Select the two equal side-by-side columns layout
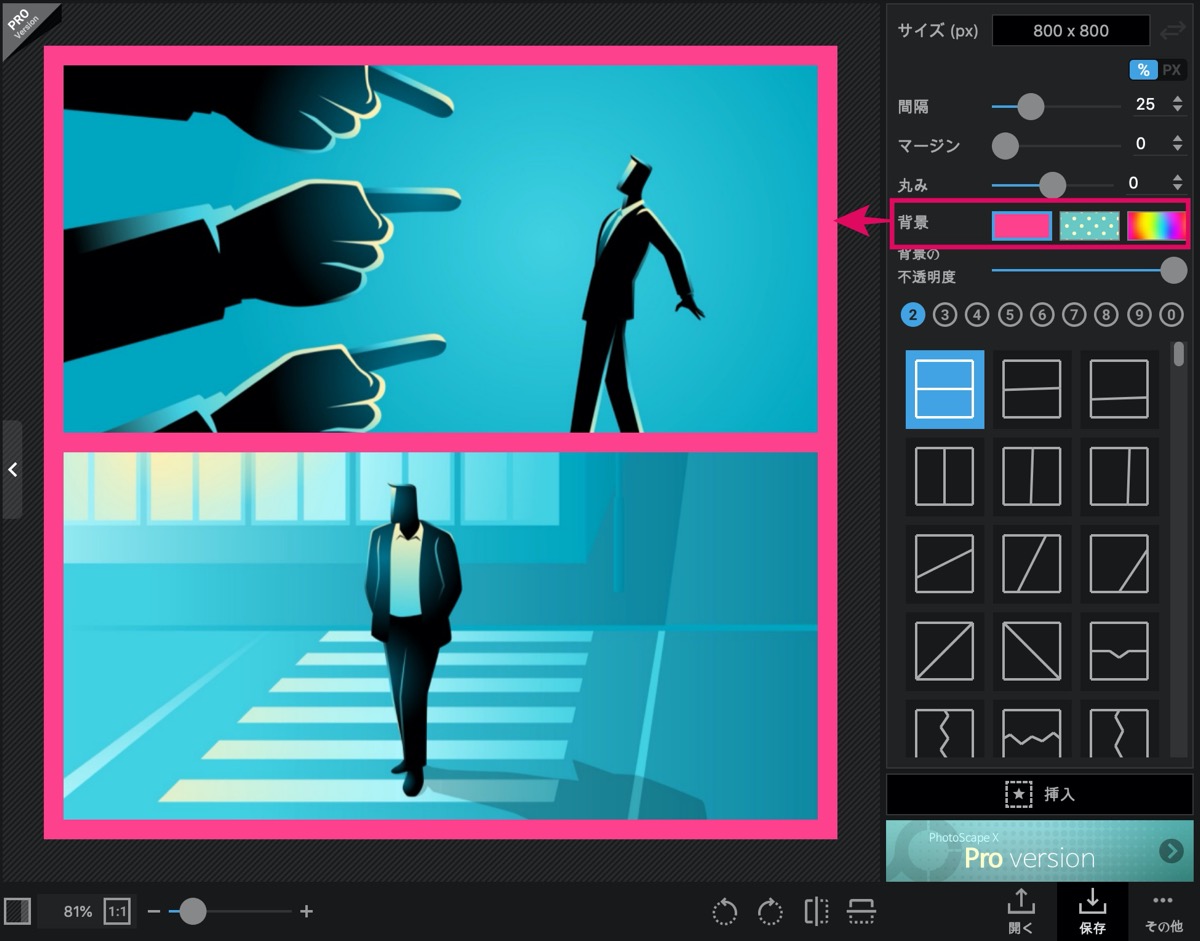 (x=944, y=476)
